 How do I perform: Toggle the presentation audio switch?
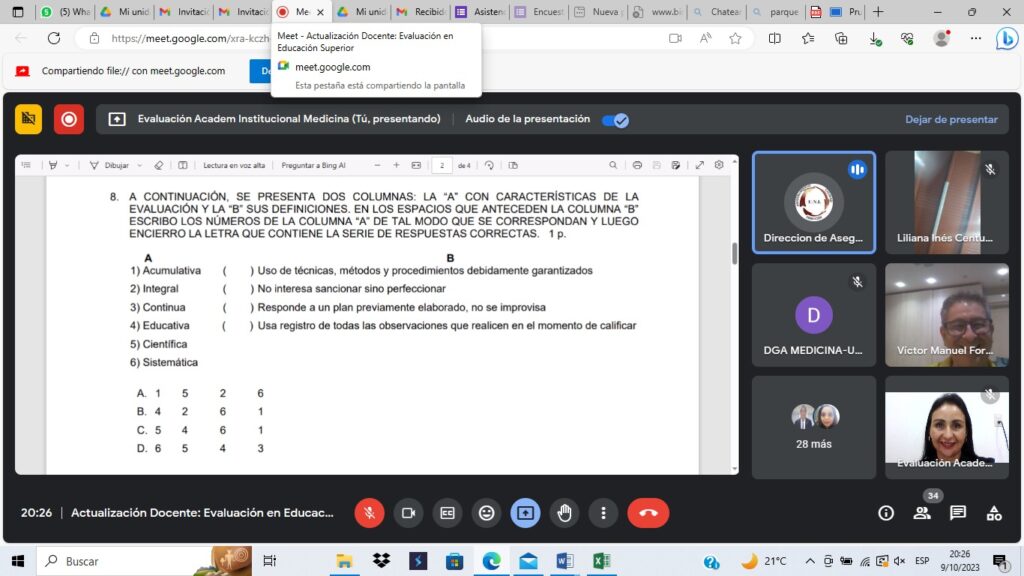(614, 120)
